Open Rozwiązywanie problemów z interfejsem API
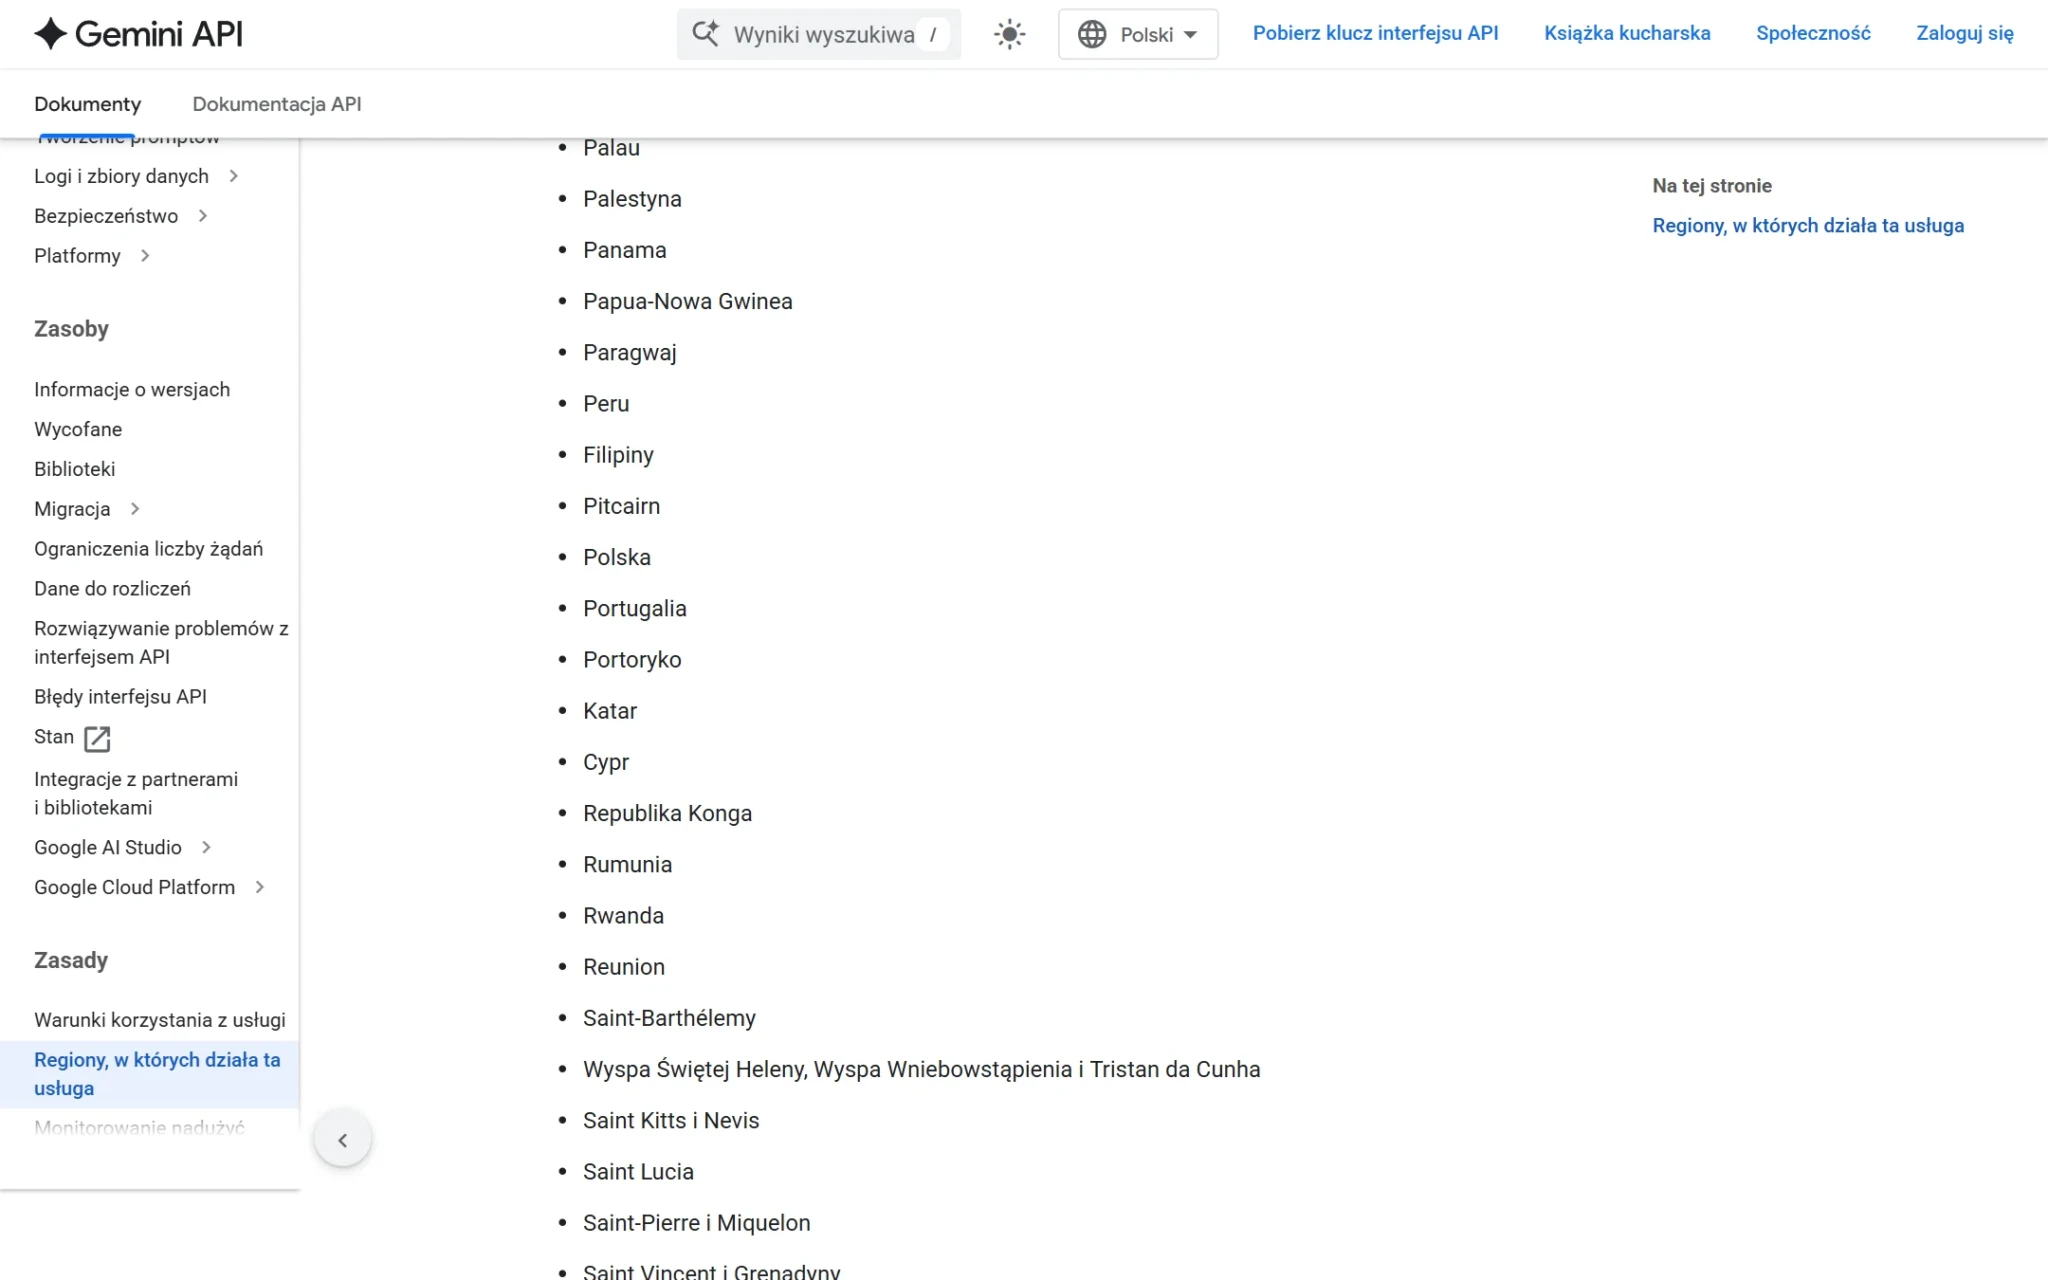 coord(161,643)
